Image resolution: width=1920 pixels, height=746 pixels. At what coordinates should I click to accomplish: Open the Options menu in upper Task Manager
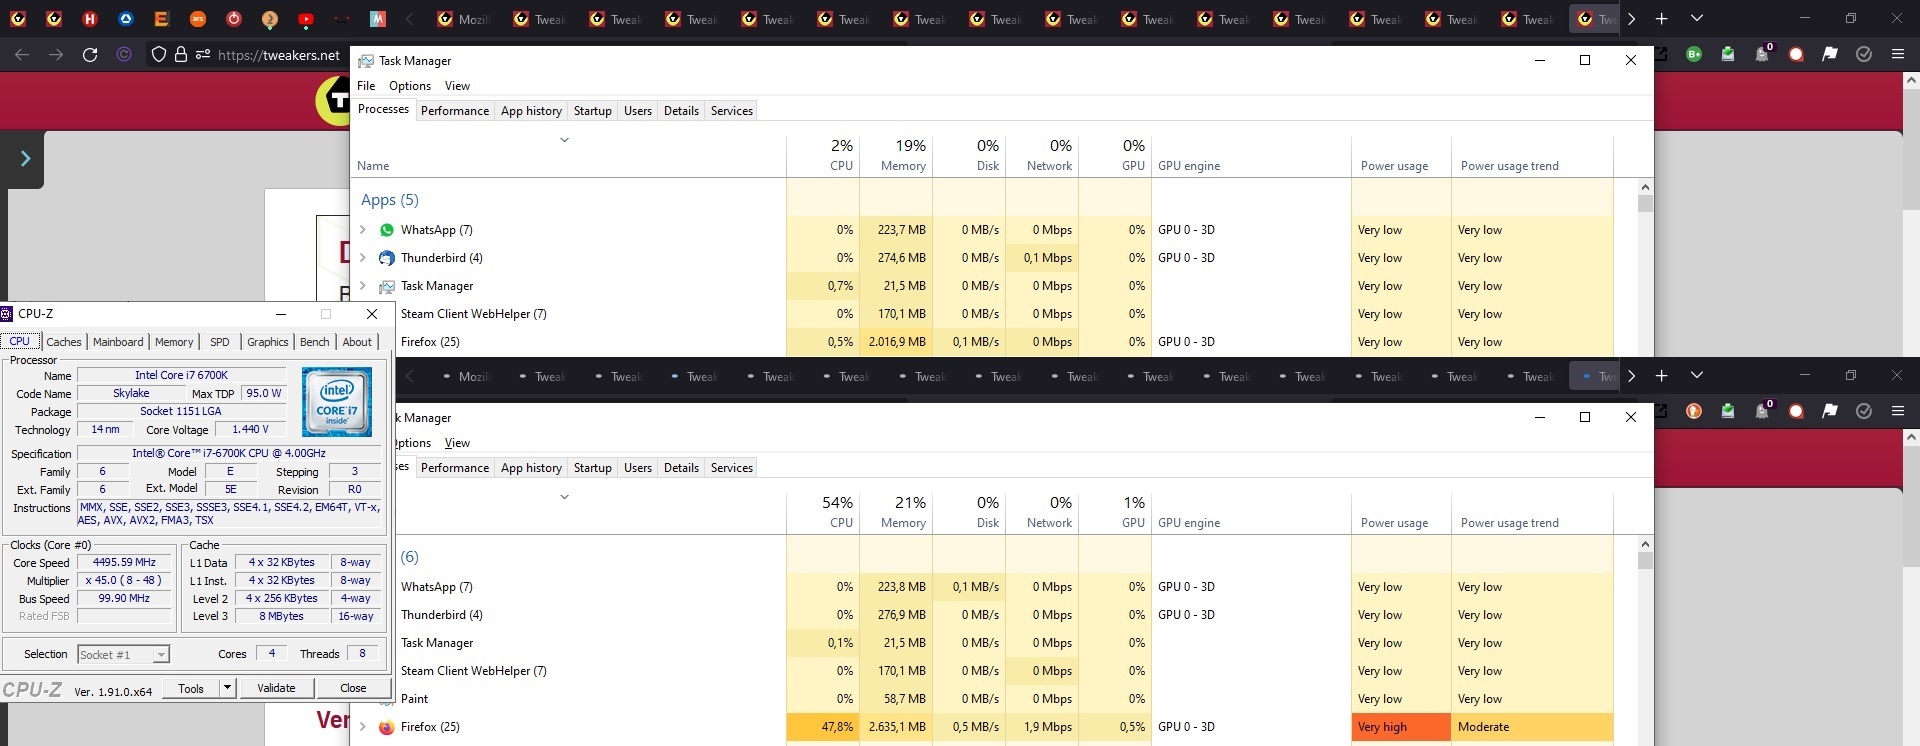(410, 86)
